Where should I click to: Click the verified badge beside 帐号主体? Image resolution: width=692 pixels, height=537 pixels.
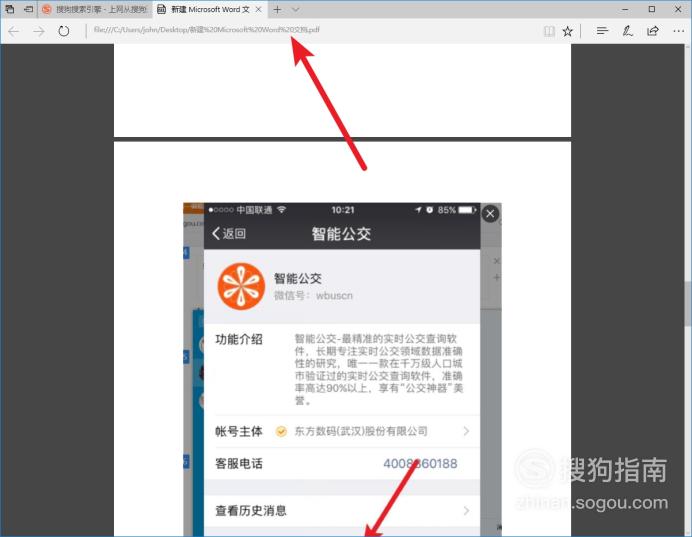click(281, 431)
